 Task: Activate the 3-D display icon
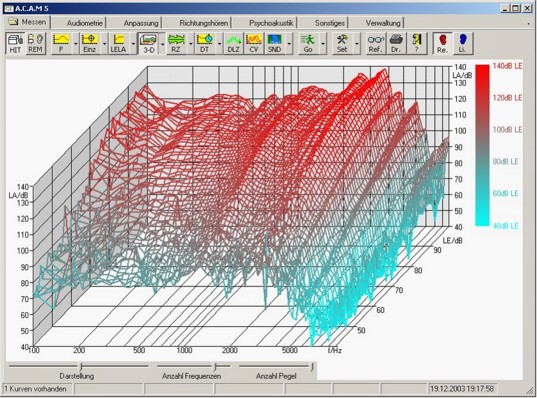tap(148, 43)
